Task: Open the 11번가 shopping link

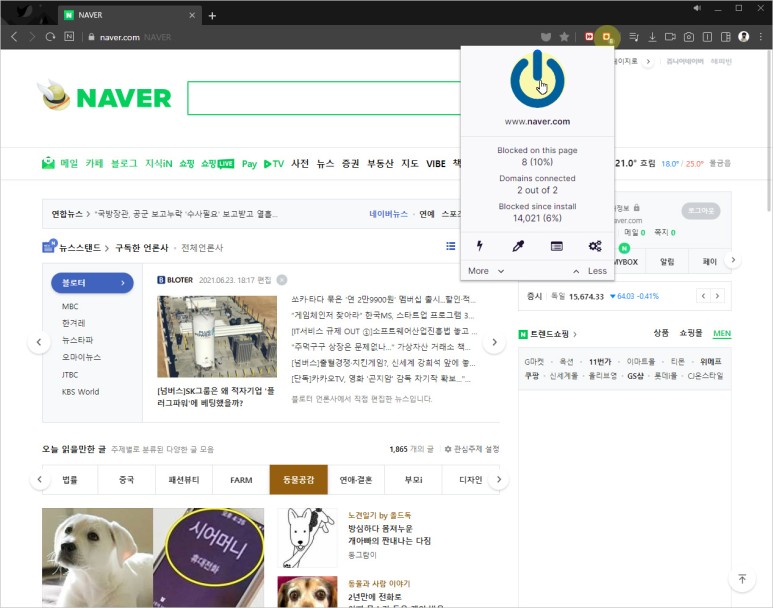Action: tap(600, 361)
